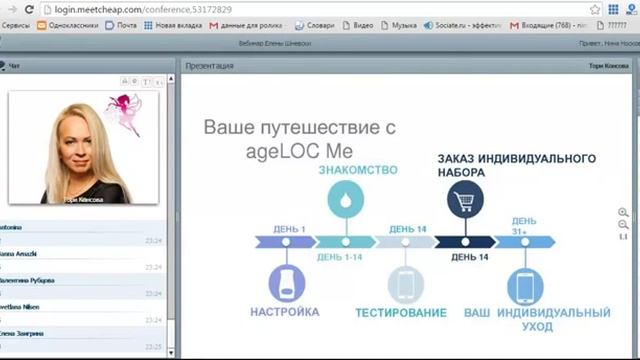Click the chat scrollbar down arrow
This screenshot has width=640, height=360.
coord(171,353)
